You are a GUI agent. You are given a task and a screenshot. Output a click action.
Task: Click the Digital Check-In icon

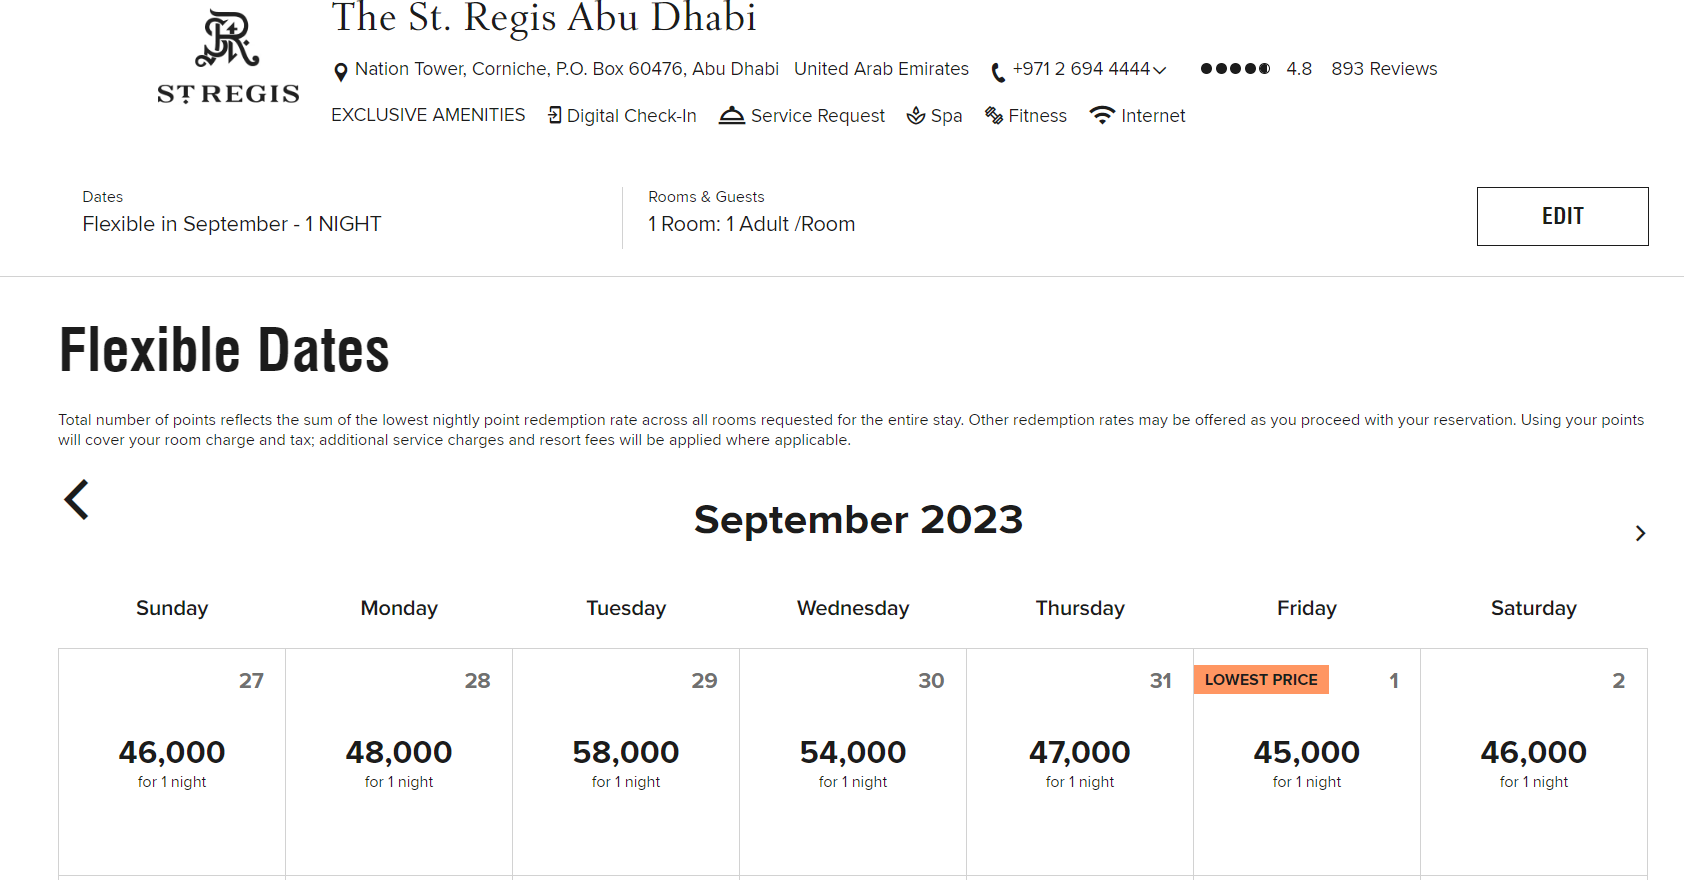tap(554, 116)
